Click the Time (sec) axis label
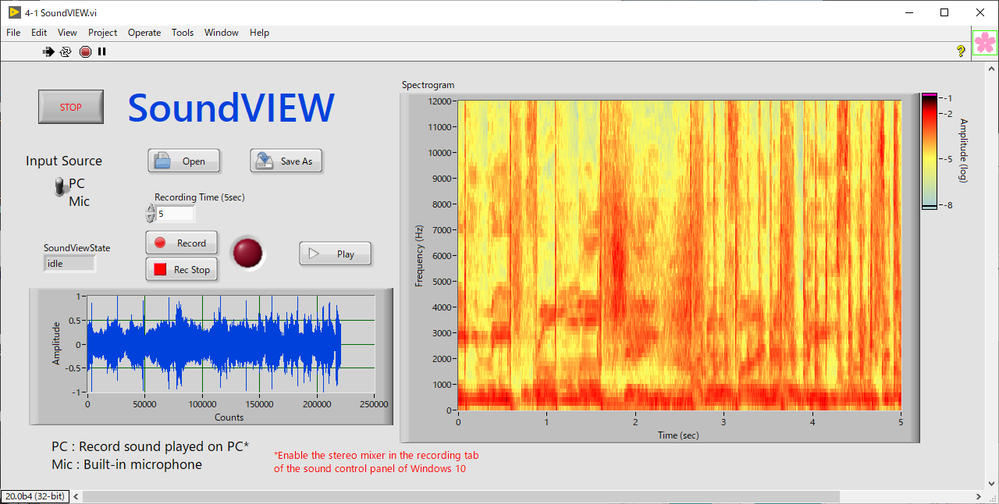 click(x=679, y=435)
